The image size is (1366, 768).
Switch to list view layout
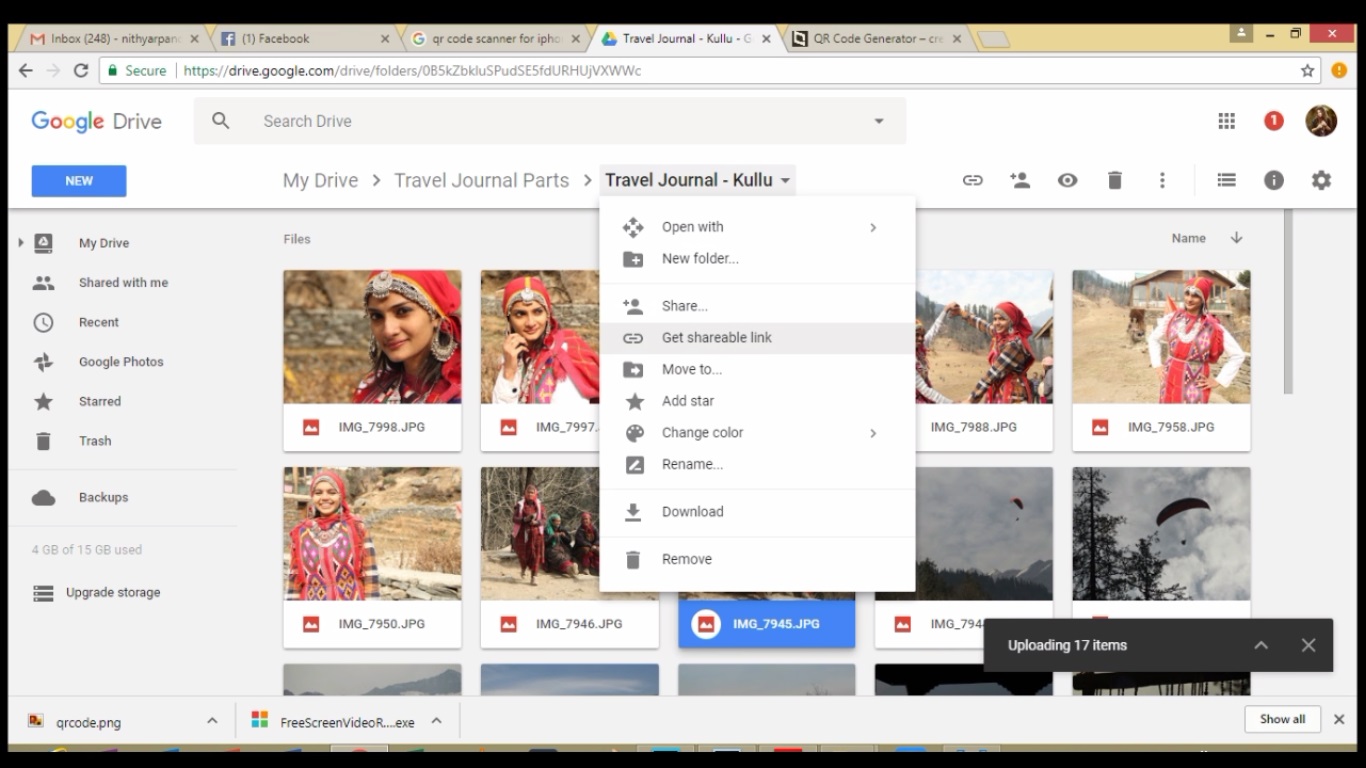coord(1226,181)
